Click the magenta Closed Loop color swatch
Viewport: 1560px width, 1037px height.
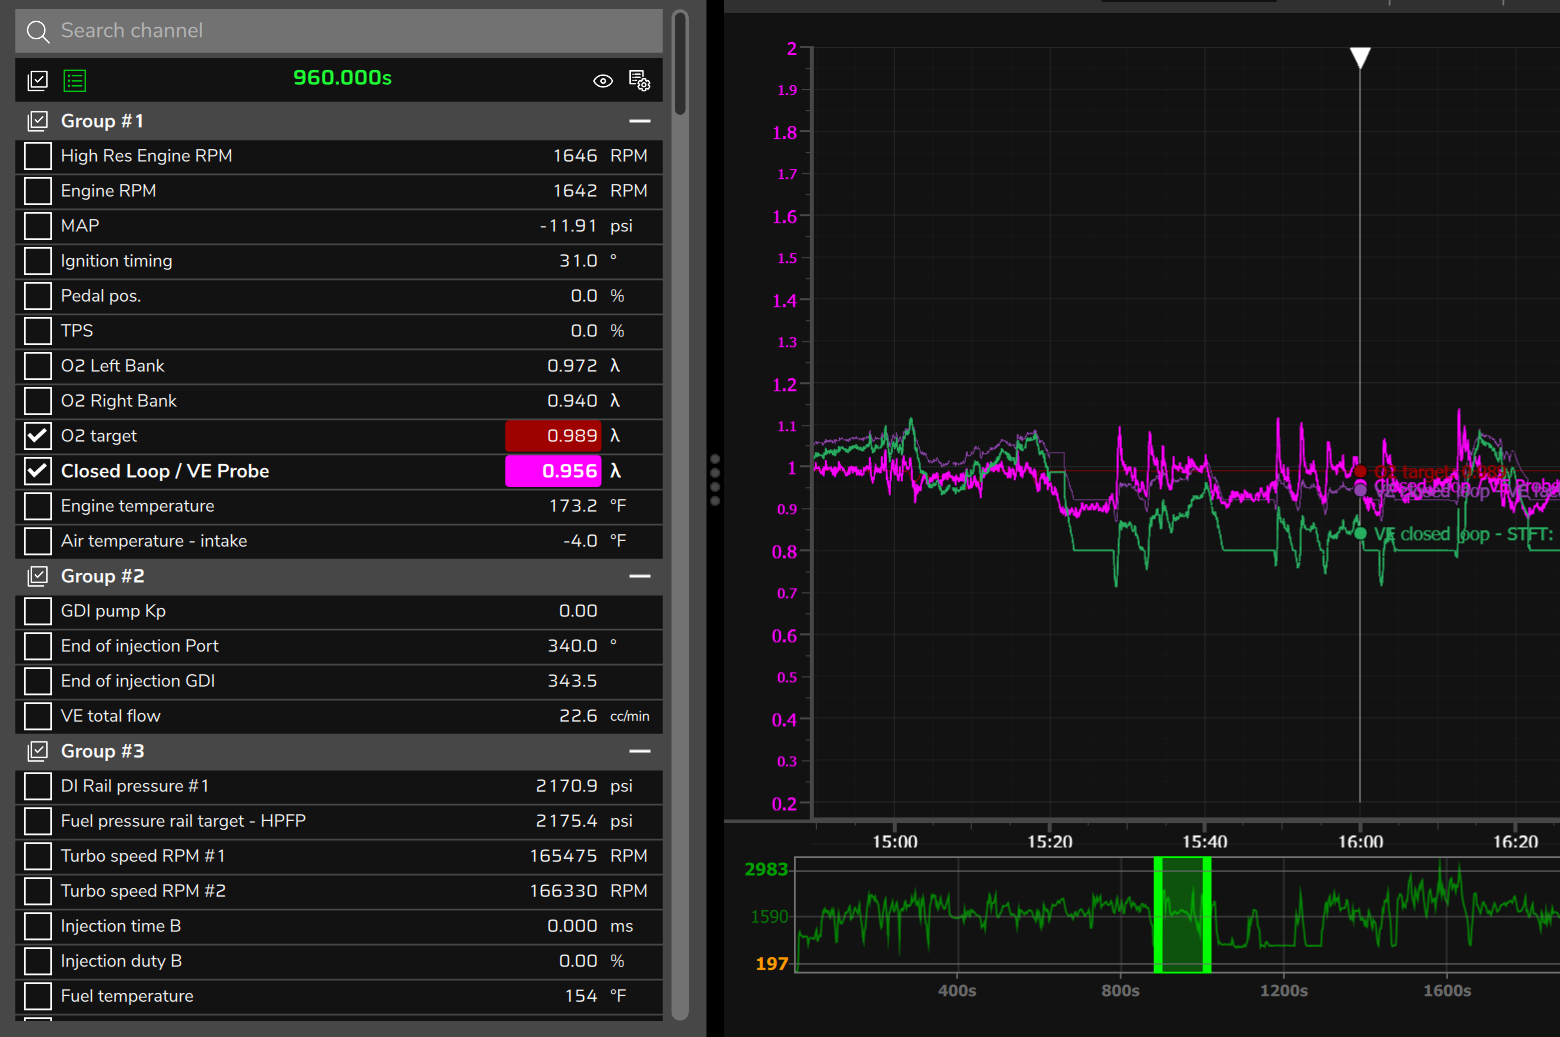(553, 471)
